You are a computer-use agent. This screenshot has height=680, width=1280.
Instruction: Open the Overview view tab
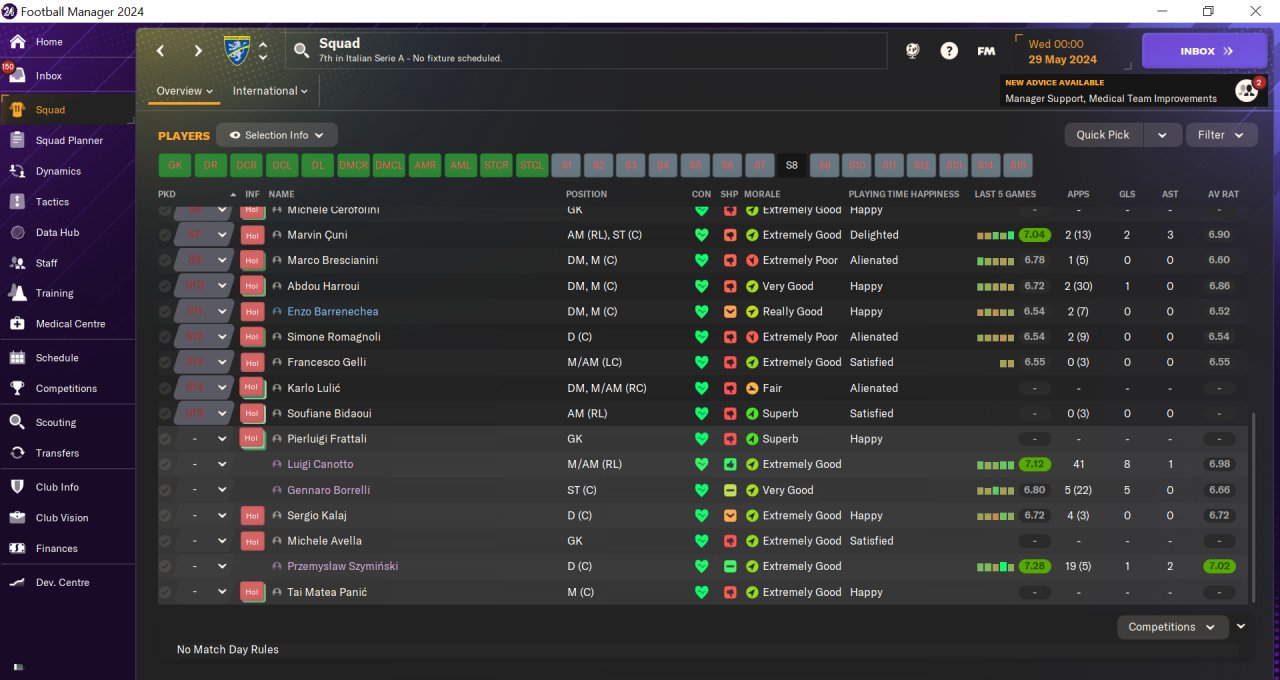tap(185, 91)
